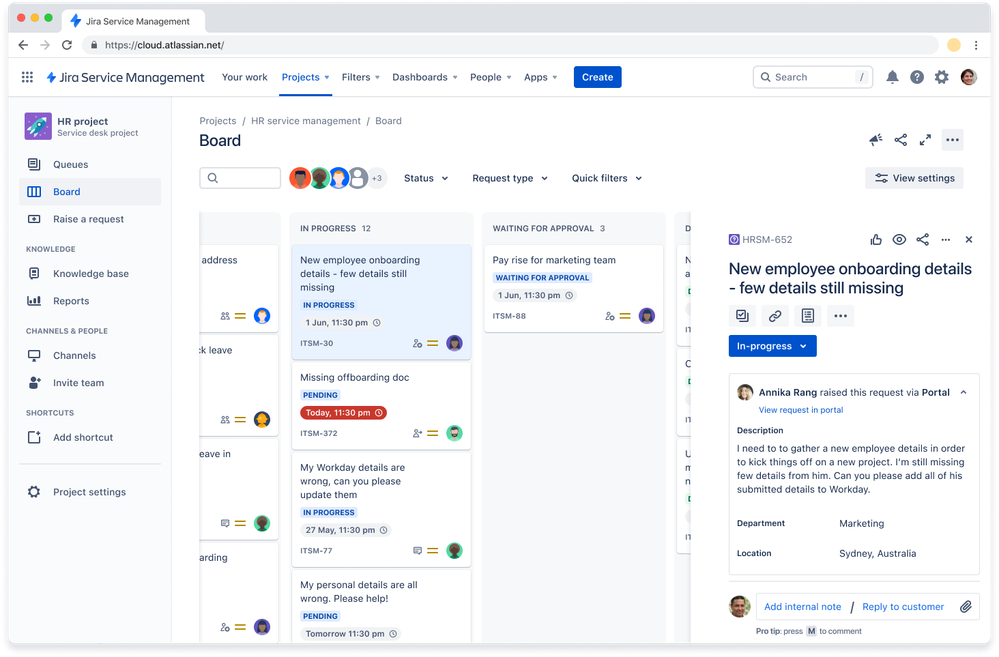Screen dimensions: 999x657
Task: Open notifications from the bell icon
Action: 892,77
